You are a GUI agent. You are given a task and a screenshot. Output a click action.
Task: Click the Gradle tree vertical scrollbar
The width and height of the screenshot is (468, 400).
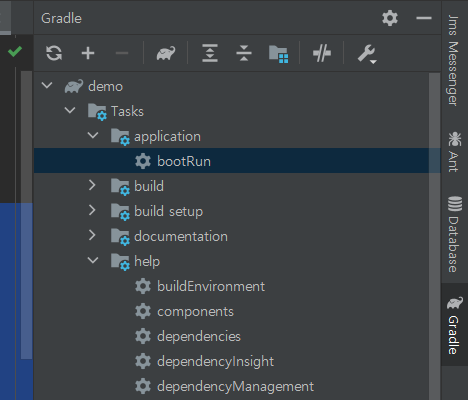tap(434, 236)
